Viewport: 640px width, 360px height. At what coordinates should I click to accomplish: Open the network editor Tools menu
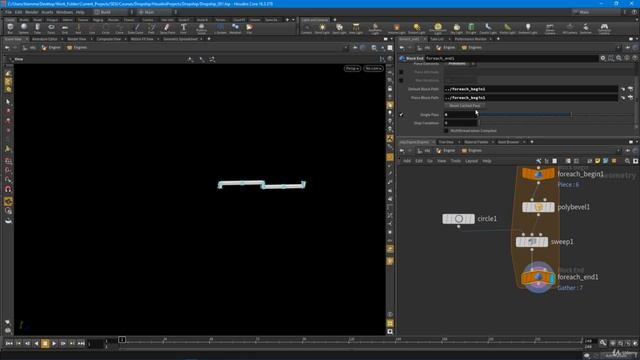coord(456,161)
